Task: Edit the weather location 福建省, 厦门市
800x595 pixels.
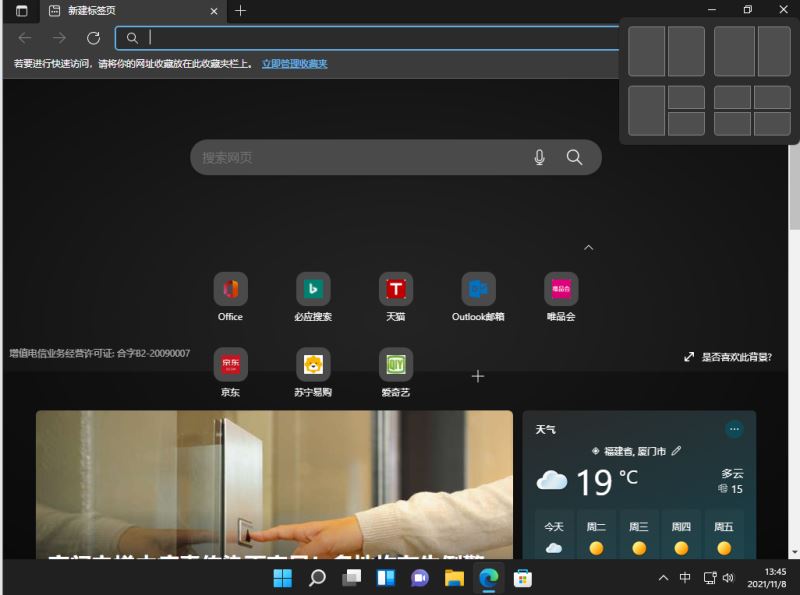Action: [x=677, y=451]
